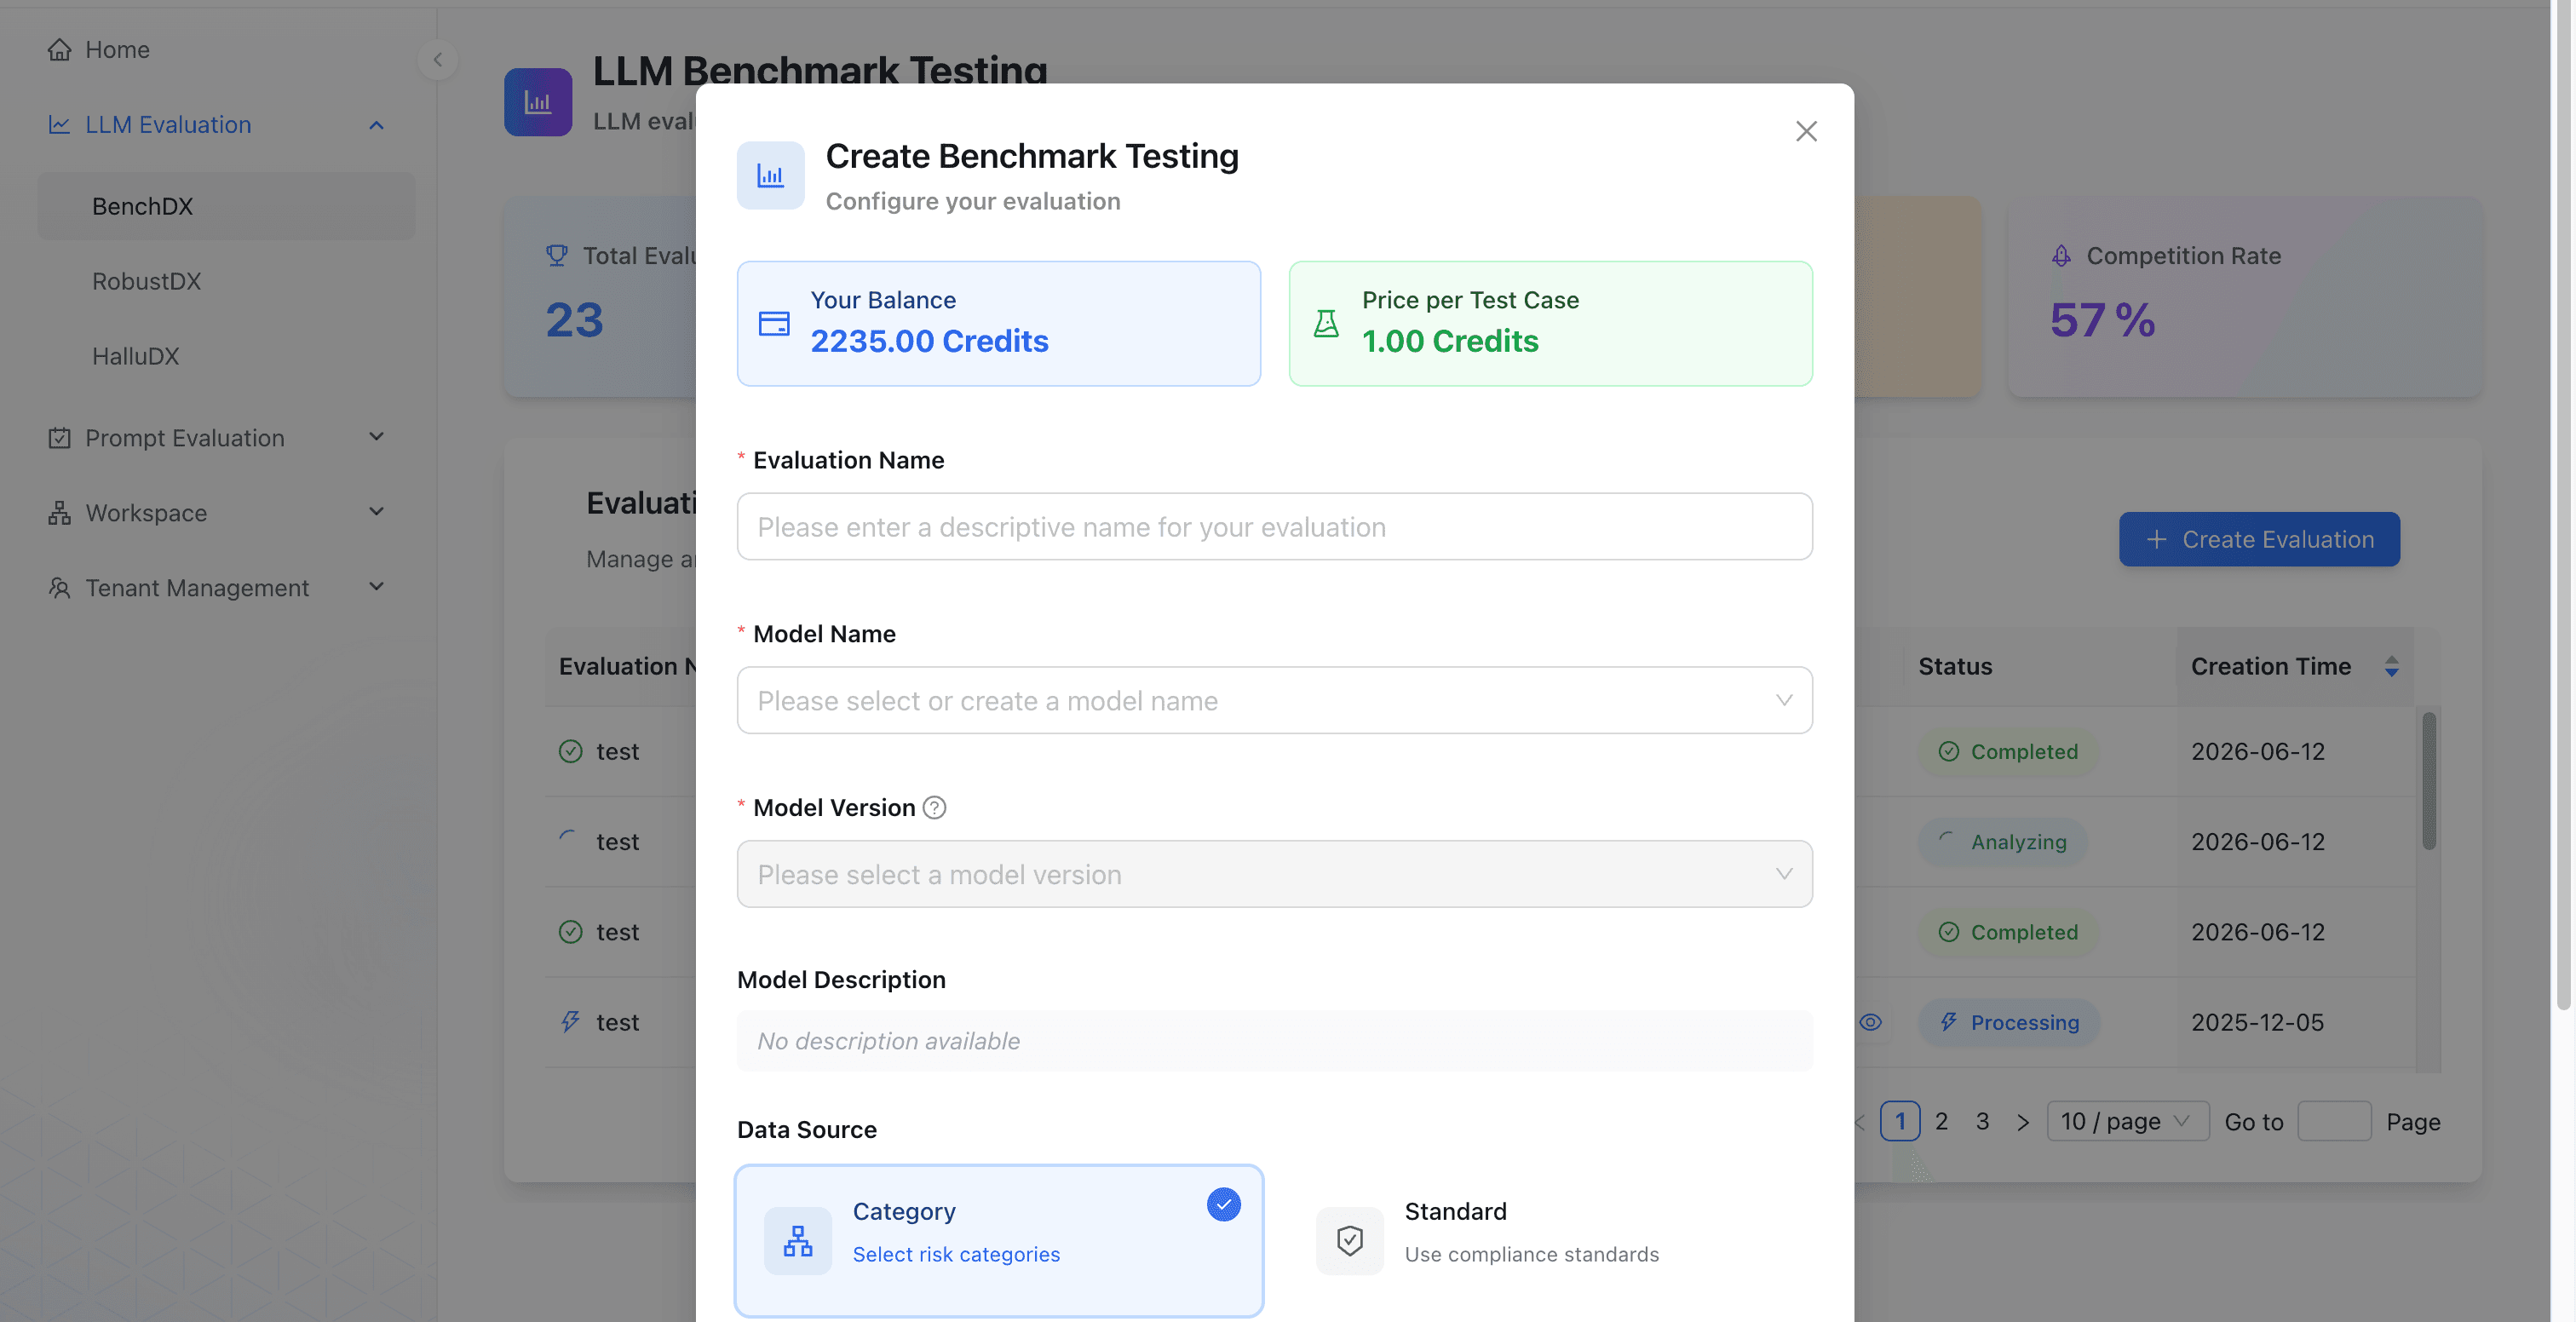Click the LLM Evaluation chart icon

point(59,124)
